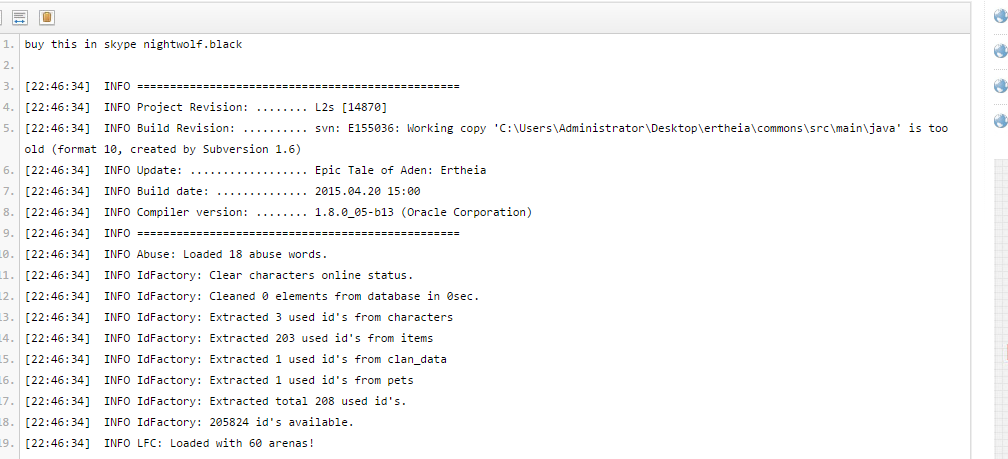The width and height of the screenshot is (1008, 459).
Task: Click the bottom globe icon on the right
Action: click(x=1000, y=121)
